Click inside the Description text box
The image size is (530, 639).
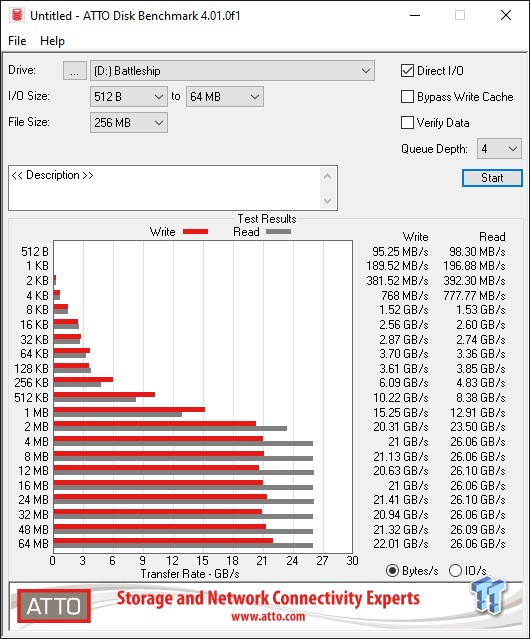[x=164, y=188]
